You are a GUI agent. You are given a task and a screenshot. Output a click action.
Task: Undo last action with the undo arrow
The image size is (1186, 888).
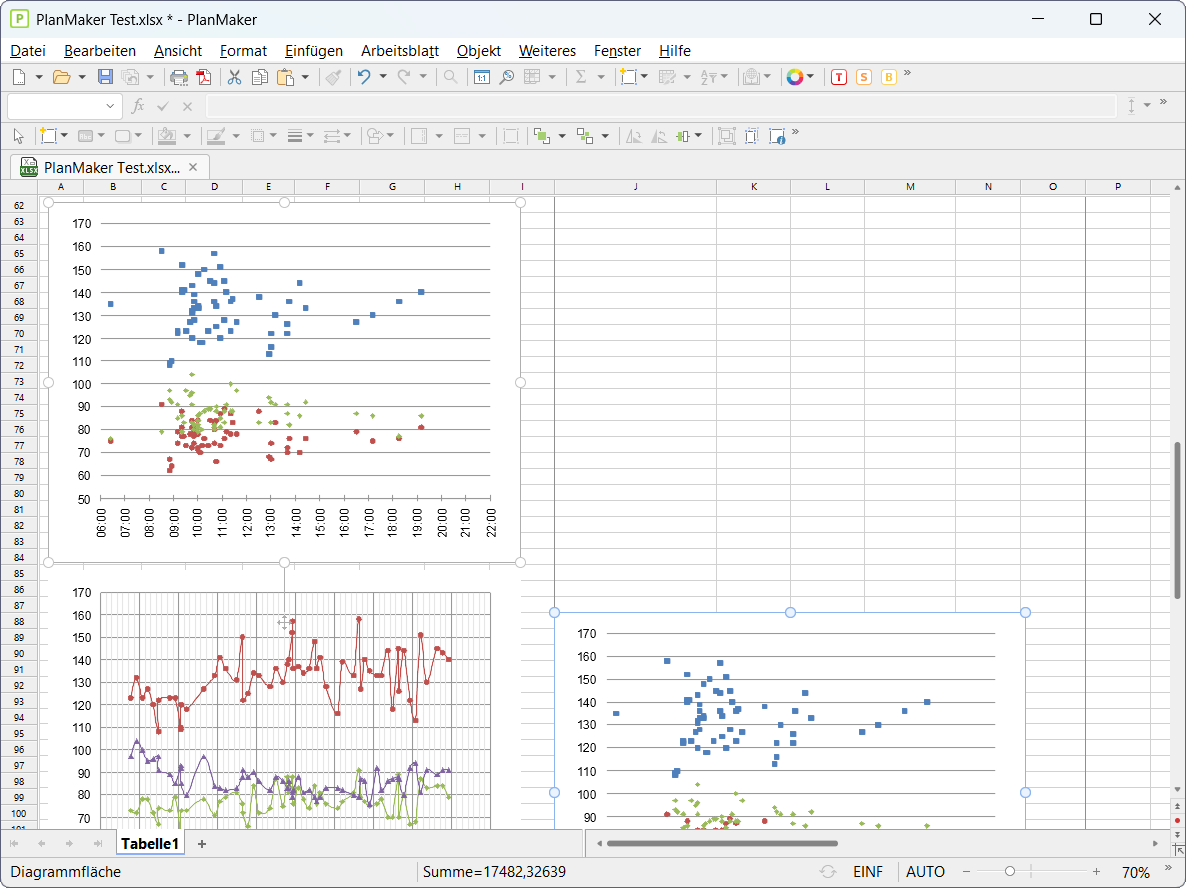point(364,77)
